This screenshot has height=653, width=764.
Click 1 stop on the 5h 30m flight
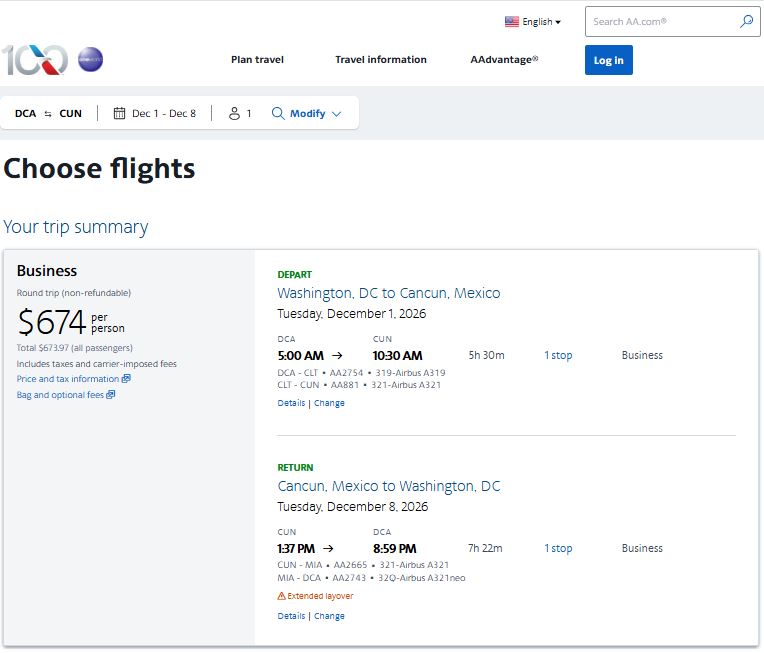pyautogui.click(x=558, y=355)
